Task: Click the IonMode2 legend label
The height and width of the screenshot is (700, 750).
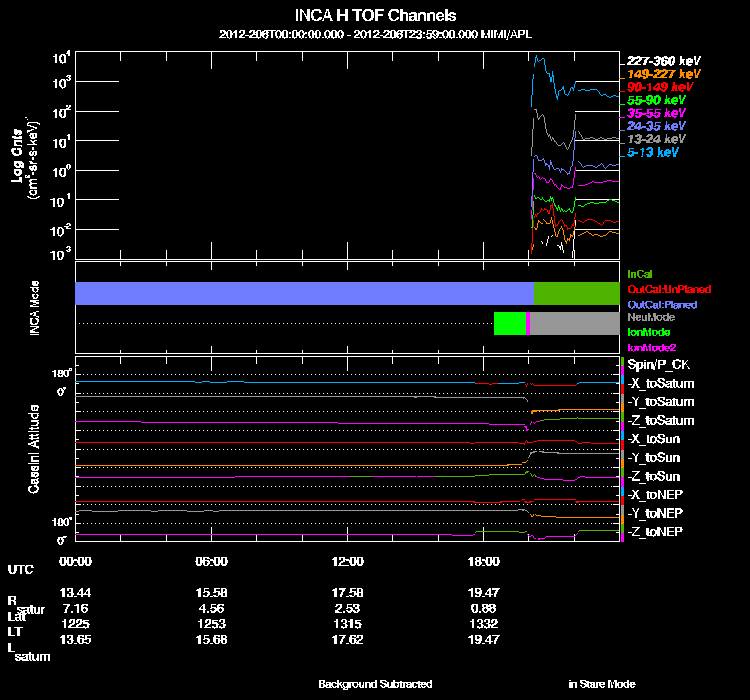Action: [x=650, y=346]
